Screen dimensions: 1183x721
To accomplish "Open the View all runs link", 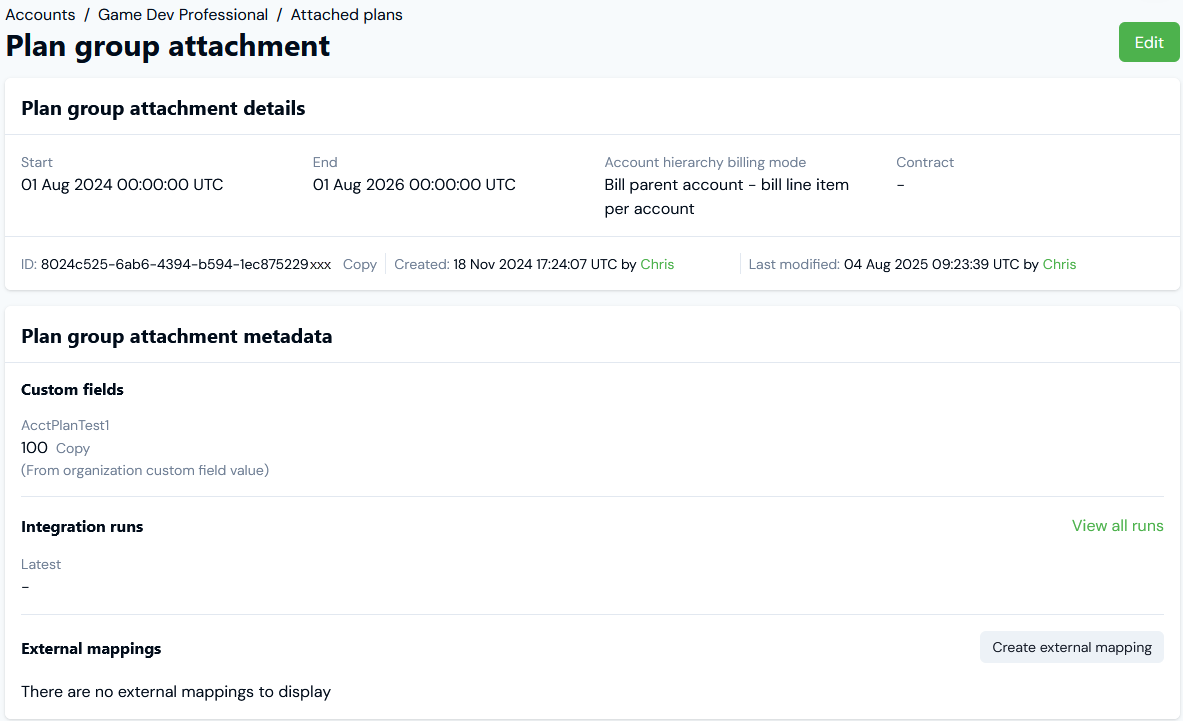I will coord(1117,526).
